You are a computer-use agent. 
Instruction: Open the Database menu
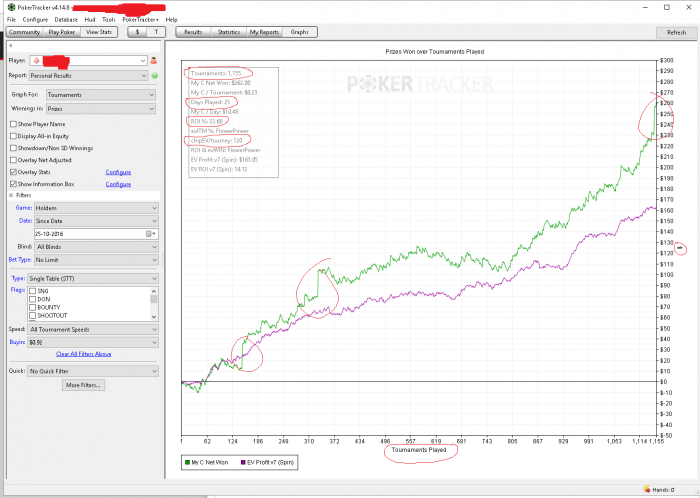point(66,20)
